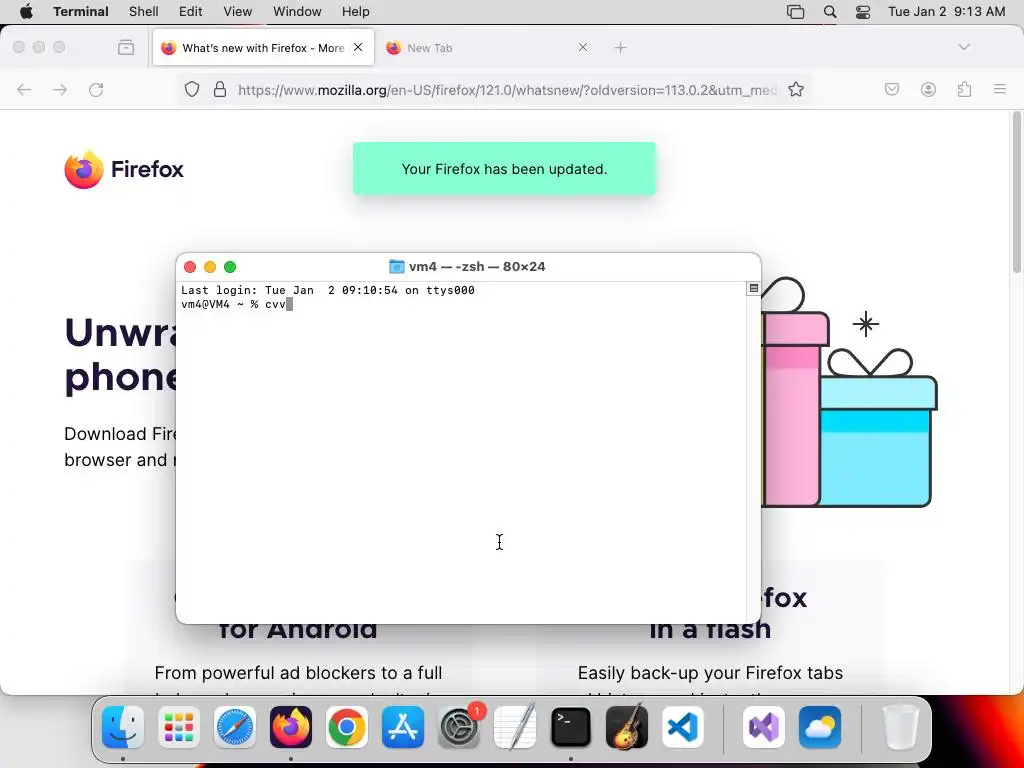Go back in Firefox
The height and width of the screenshot is (768, 1024).
(x=24, y=89)
